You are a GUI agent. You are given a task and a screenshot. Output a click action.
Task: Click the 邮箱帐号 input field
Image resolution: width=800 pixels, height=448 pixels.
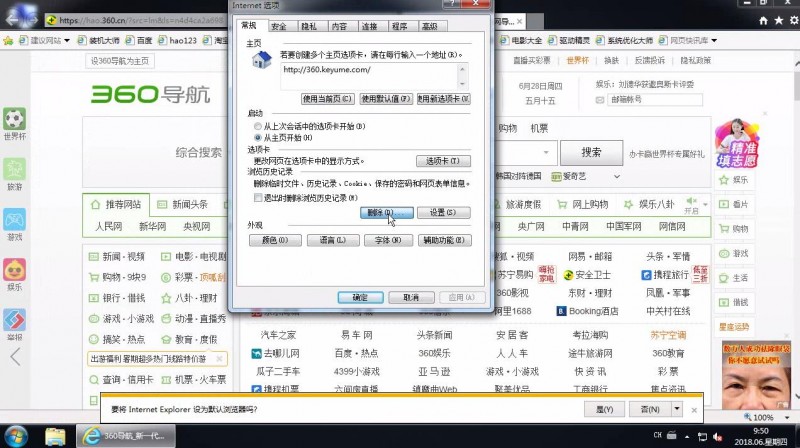point(655,99)
